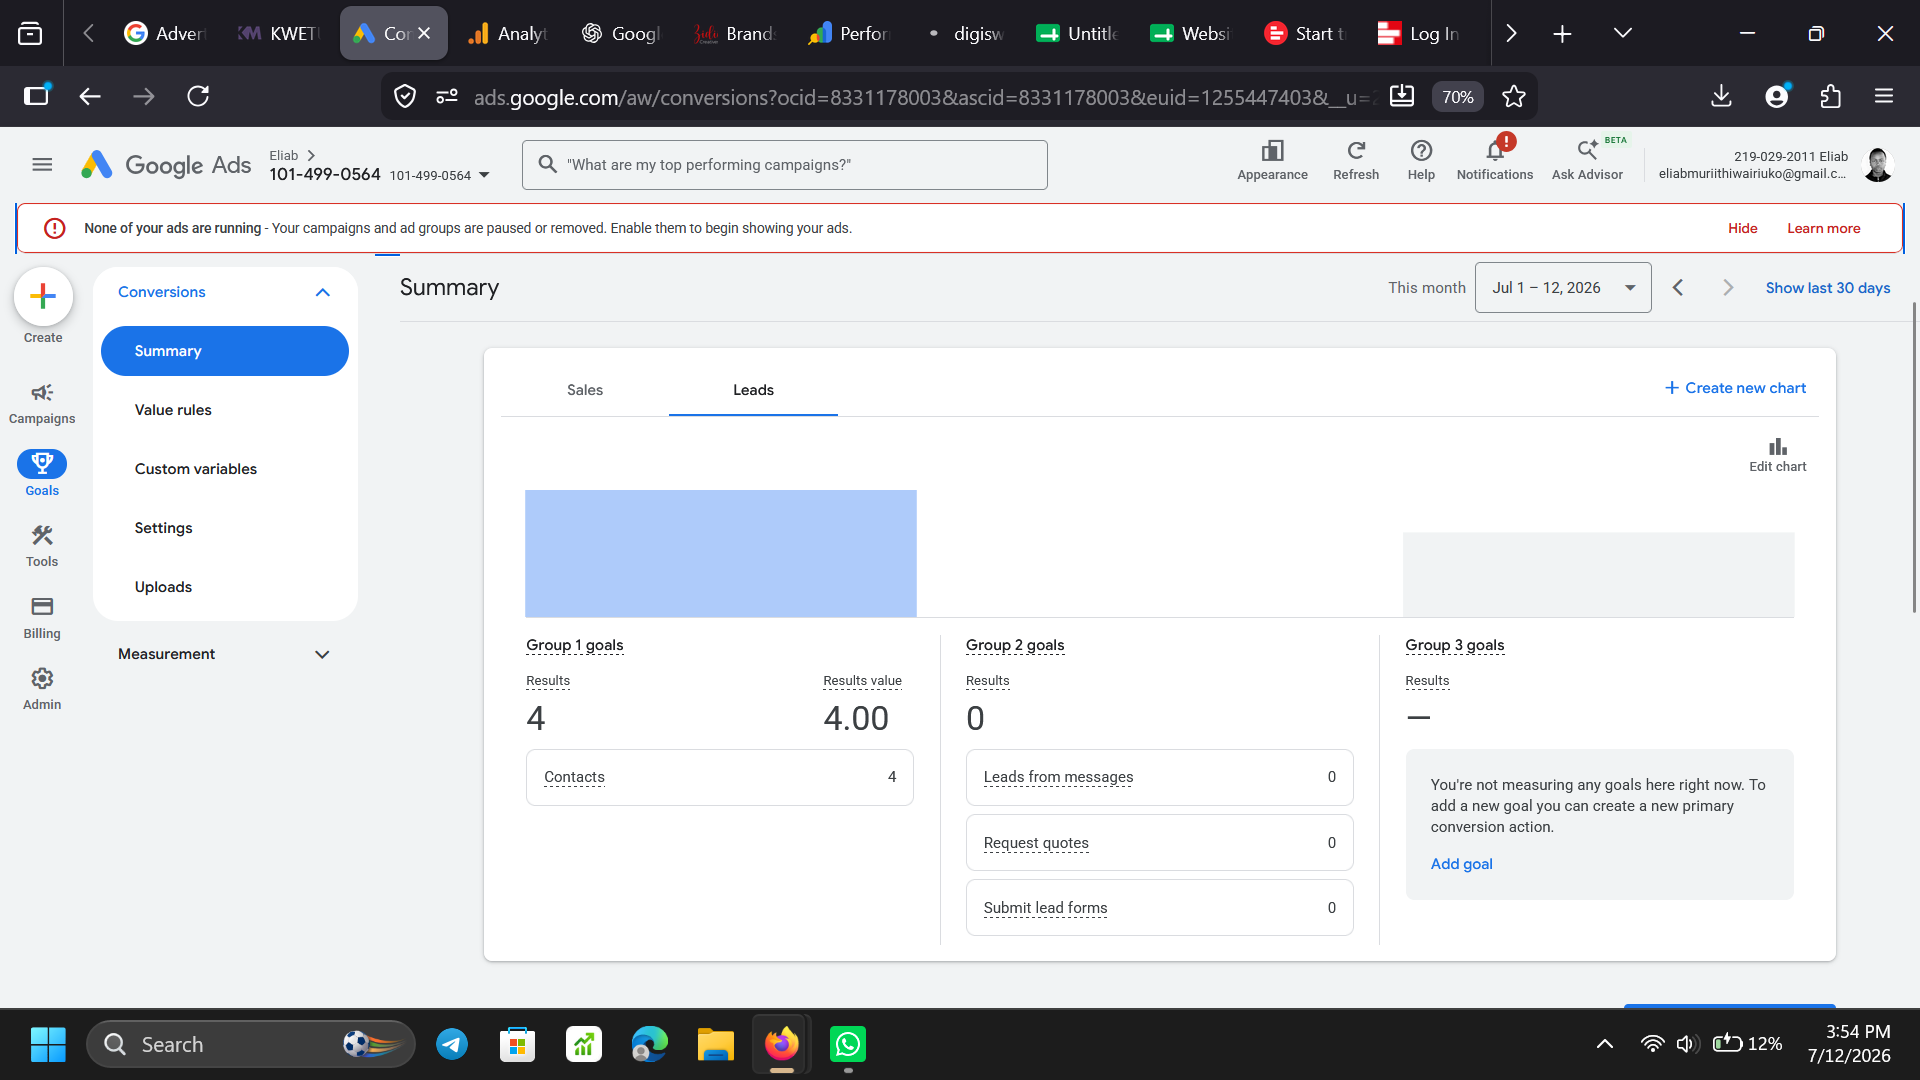Open the Admin gear section
The image size is (1920, 1080).
coord(42,689)
